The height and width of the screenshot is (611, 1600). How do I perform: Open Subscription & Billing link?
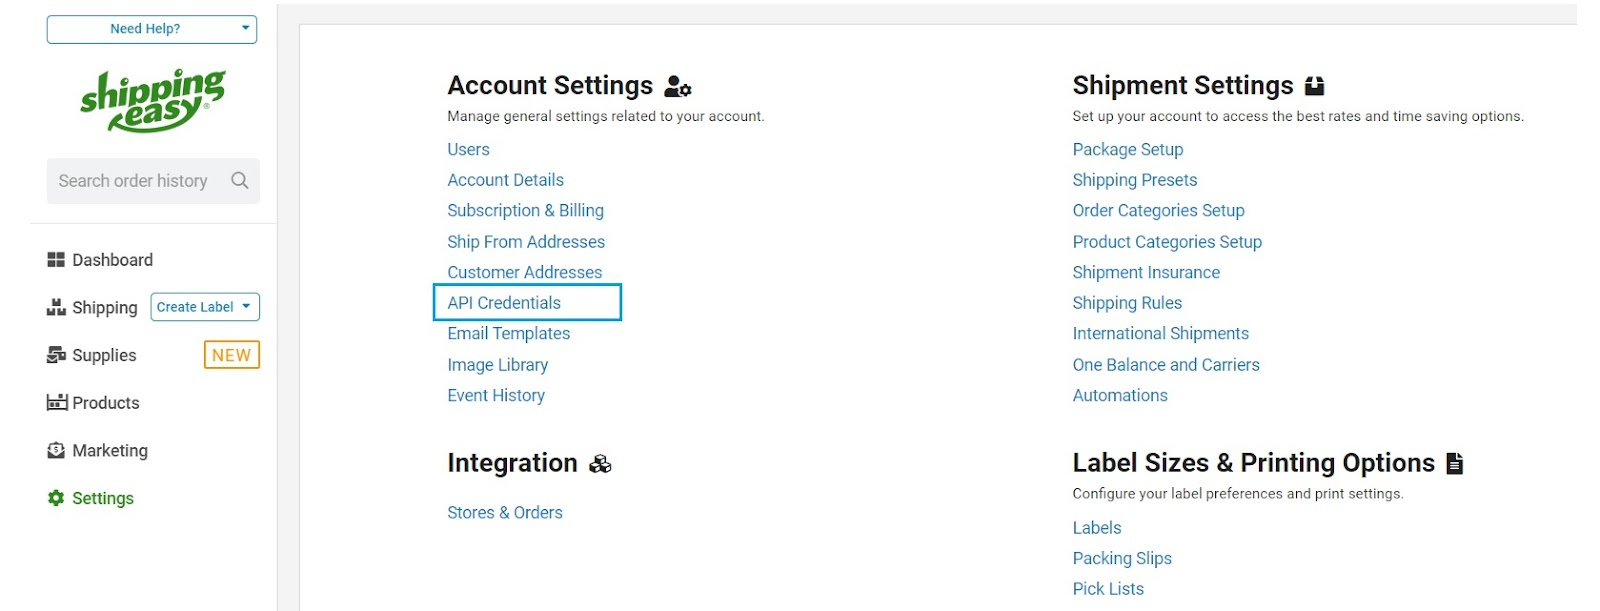click(x=525, y=211)
